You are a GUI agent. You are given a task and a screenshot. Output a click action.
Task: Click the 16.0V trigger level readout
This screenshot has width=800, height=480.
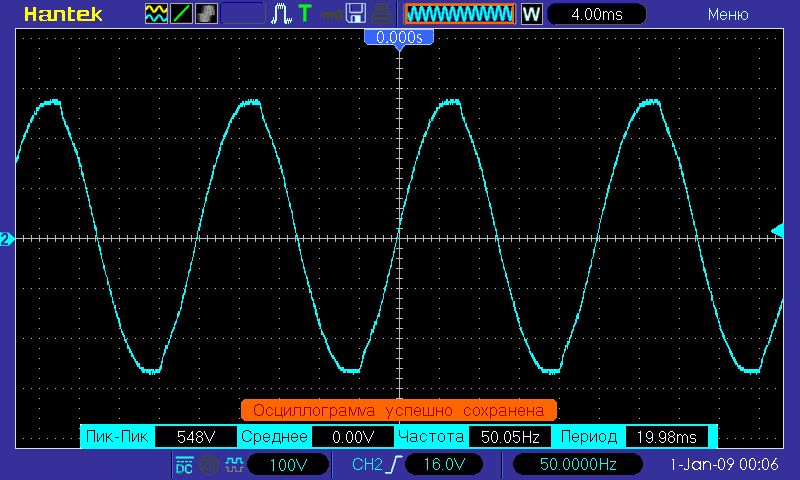coord(444,464)
